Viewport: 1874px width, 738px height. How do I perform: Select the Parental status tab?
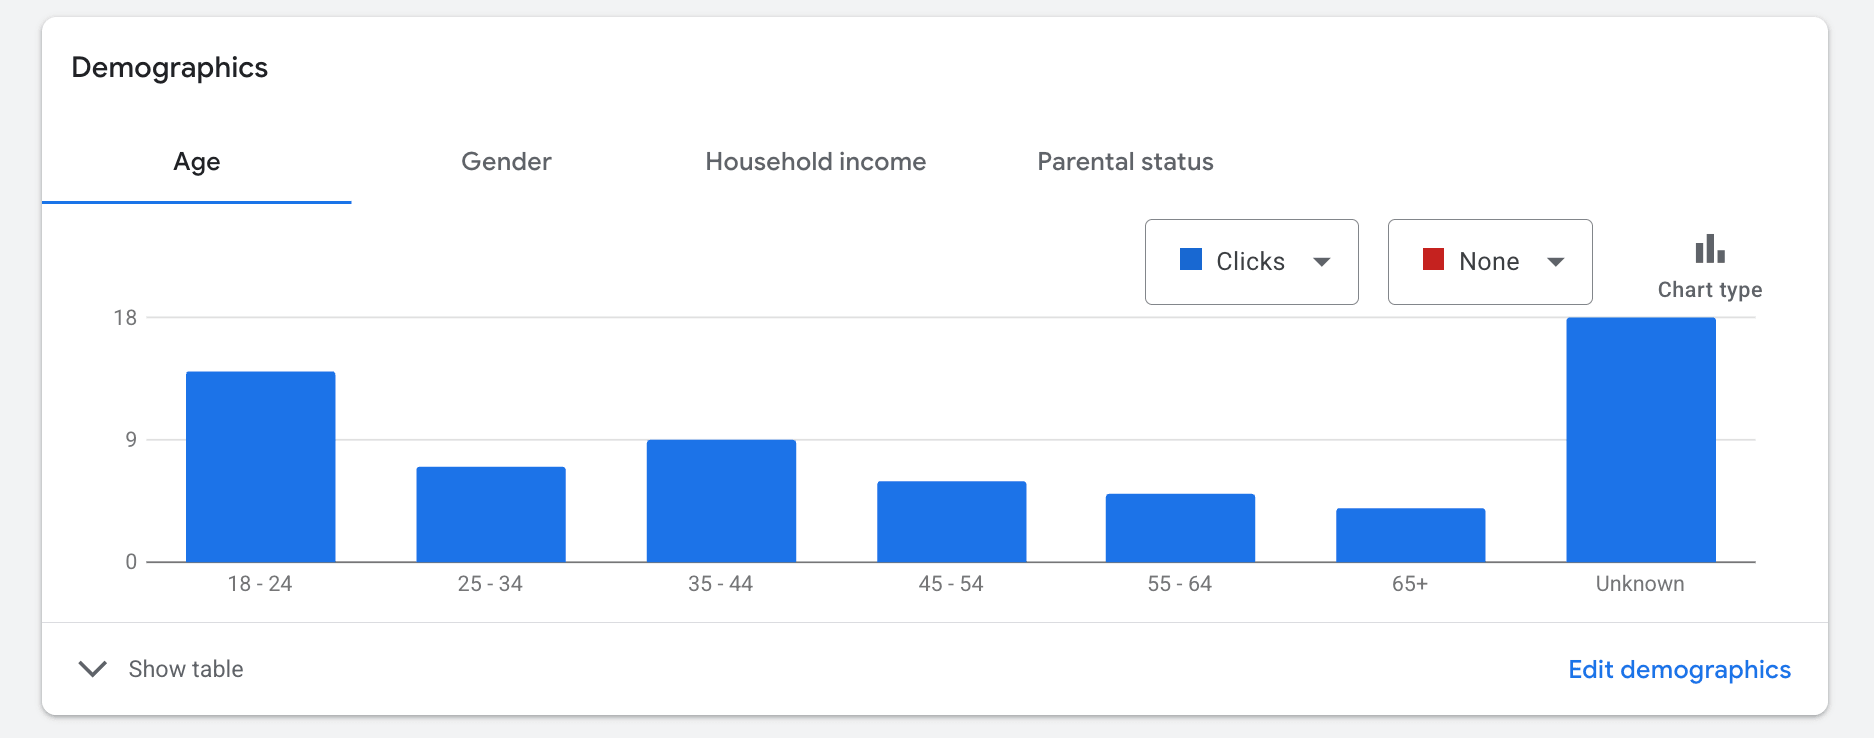click(x=1124, y=161)
